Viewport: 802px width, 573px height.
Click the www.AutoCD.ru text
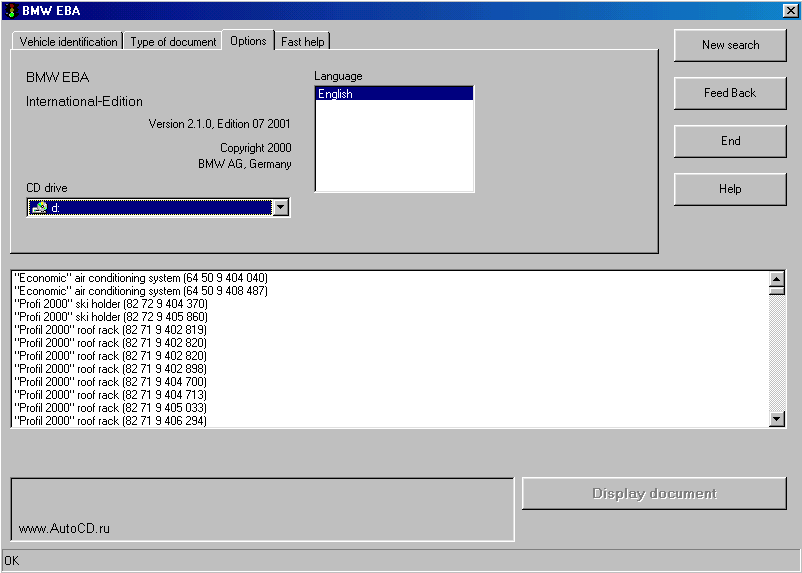[64, 528]
